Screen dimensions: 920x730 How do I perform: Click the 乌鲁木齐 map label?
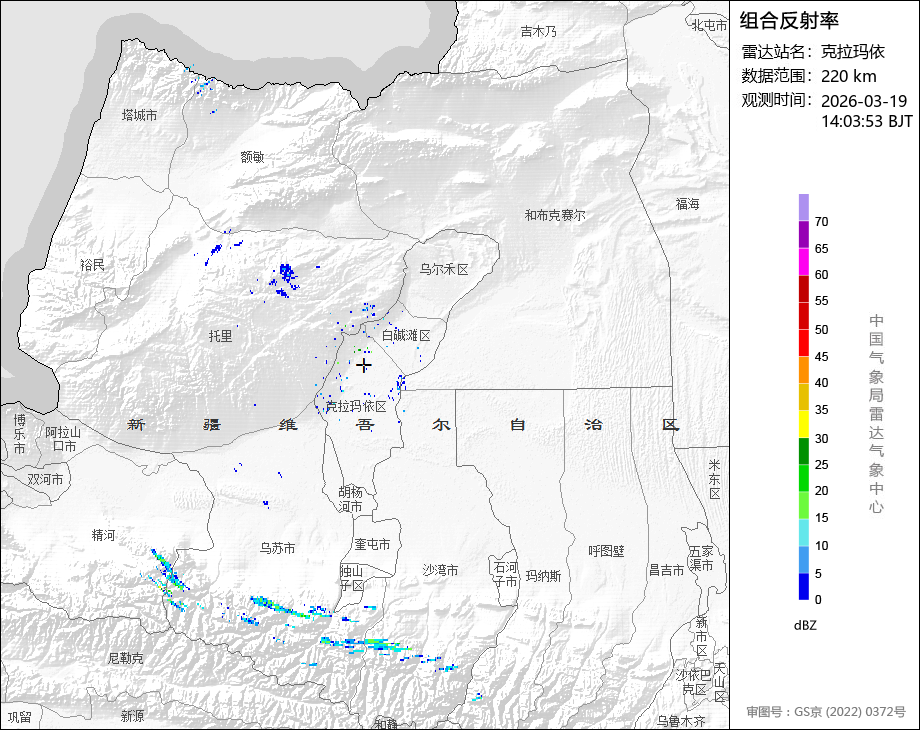click(681, 721)
